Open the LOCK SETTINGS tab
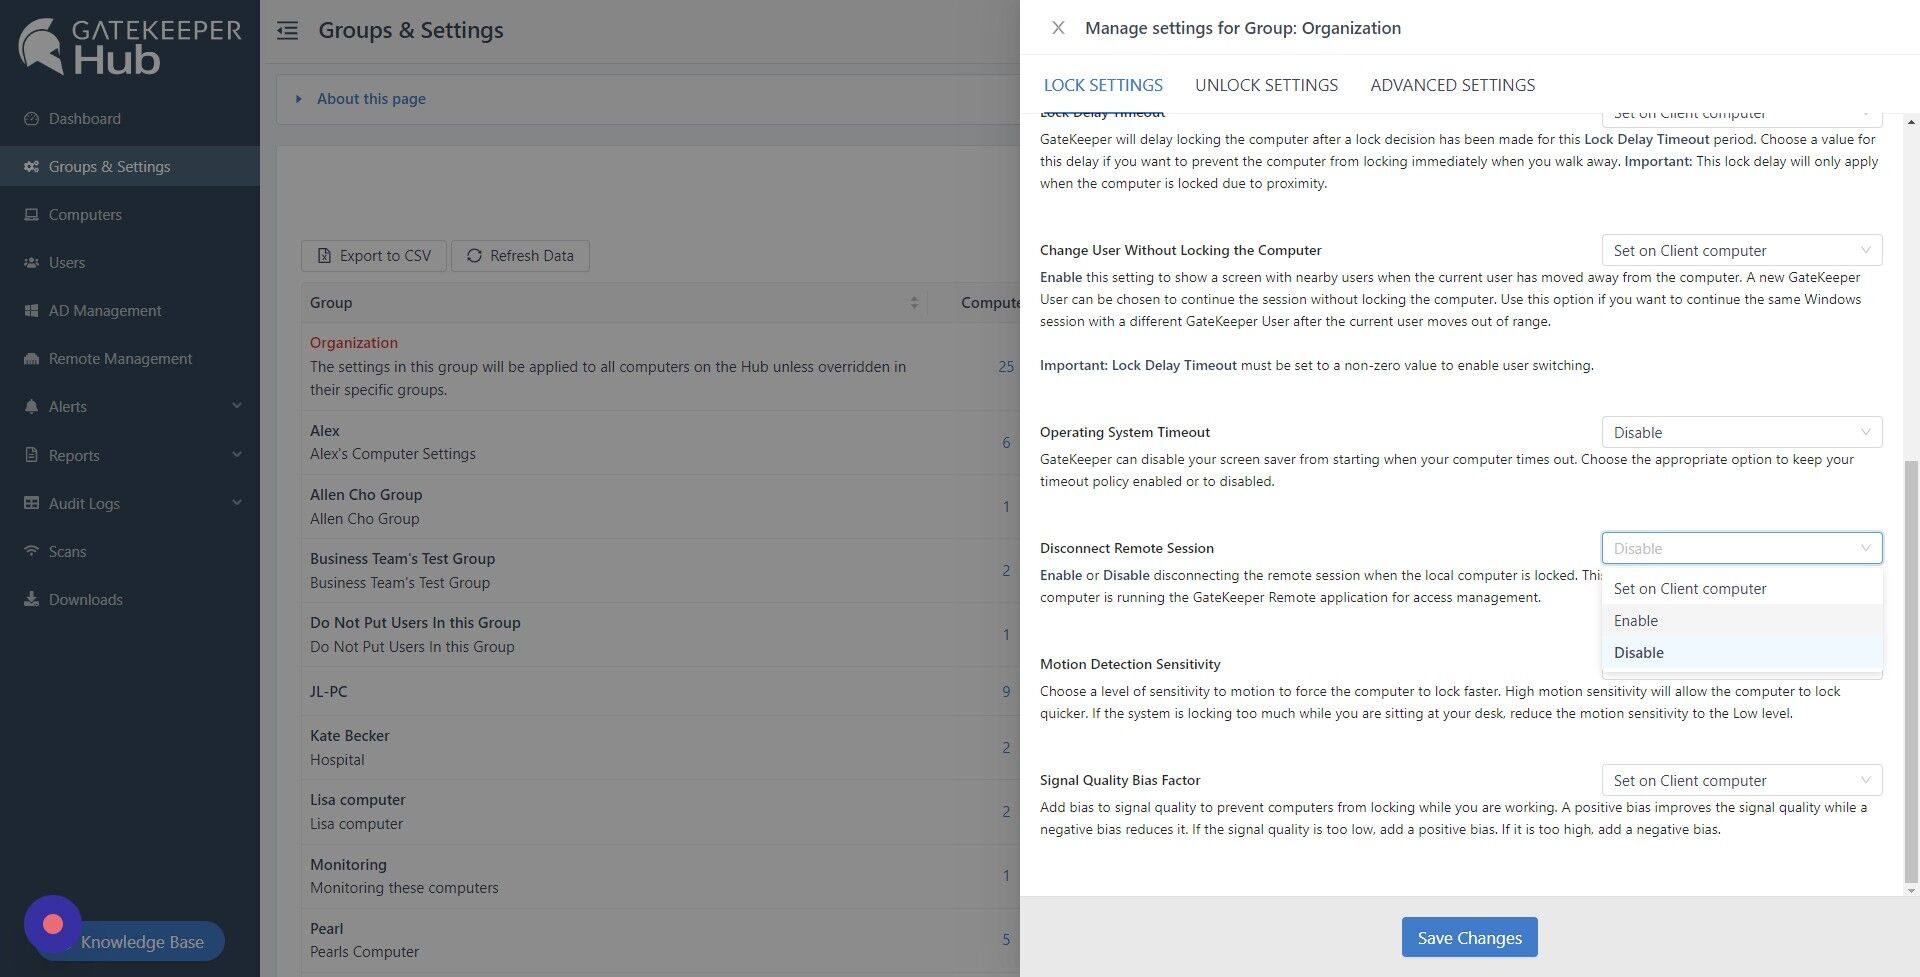1920x977 pixels. tap(1103, 85)
